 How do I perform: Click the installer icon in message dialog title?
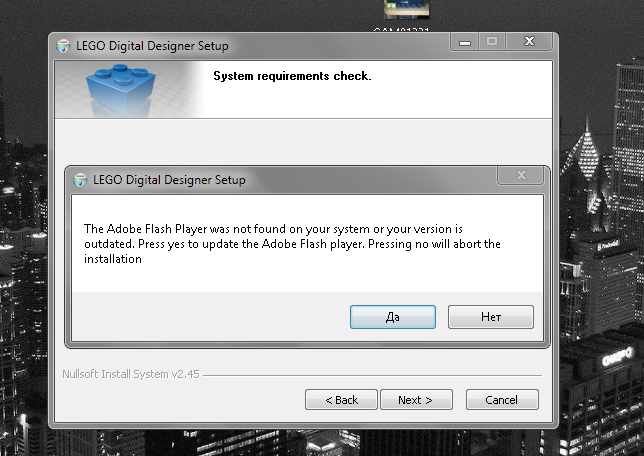(80, 180)
